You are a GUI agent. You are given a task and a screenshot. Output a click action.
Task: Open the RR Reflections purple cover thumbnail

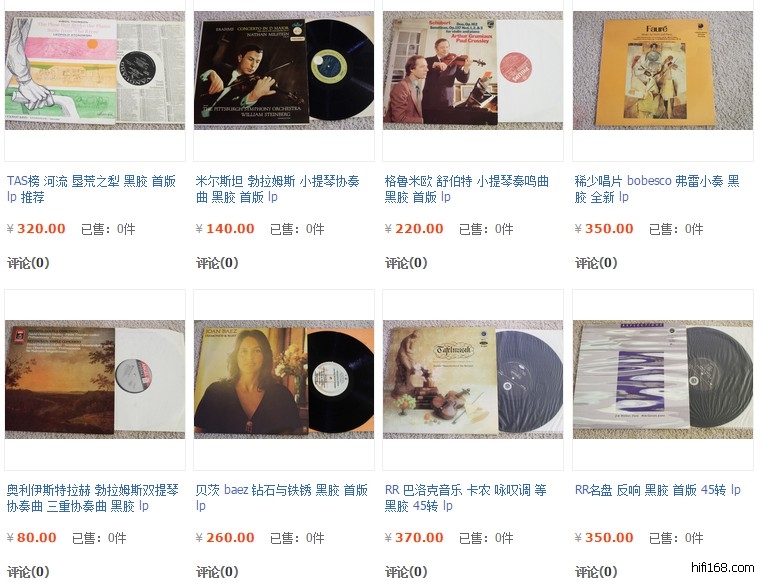coord(663,379)
